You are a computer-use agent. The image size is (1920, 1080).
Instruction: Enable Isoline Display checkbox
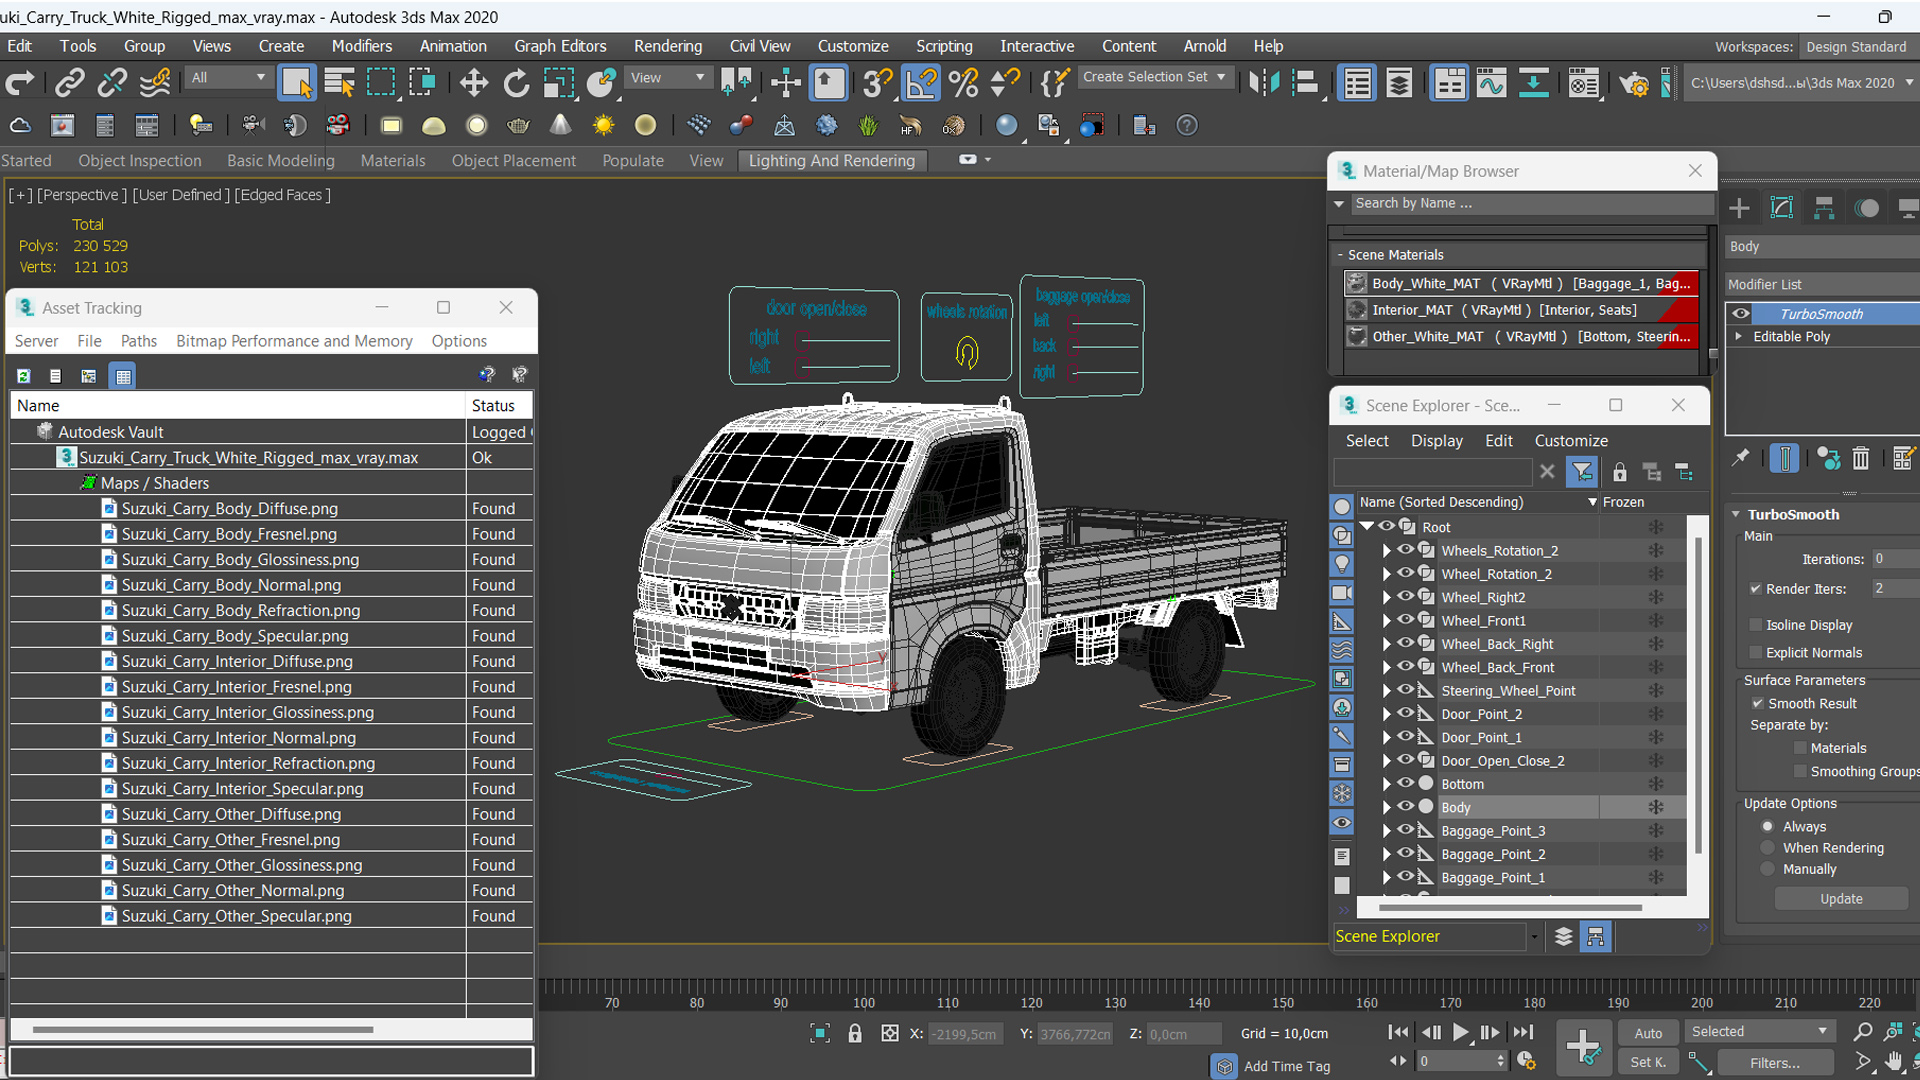(1755, 625)
